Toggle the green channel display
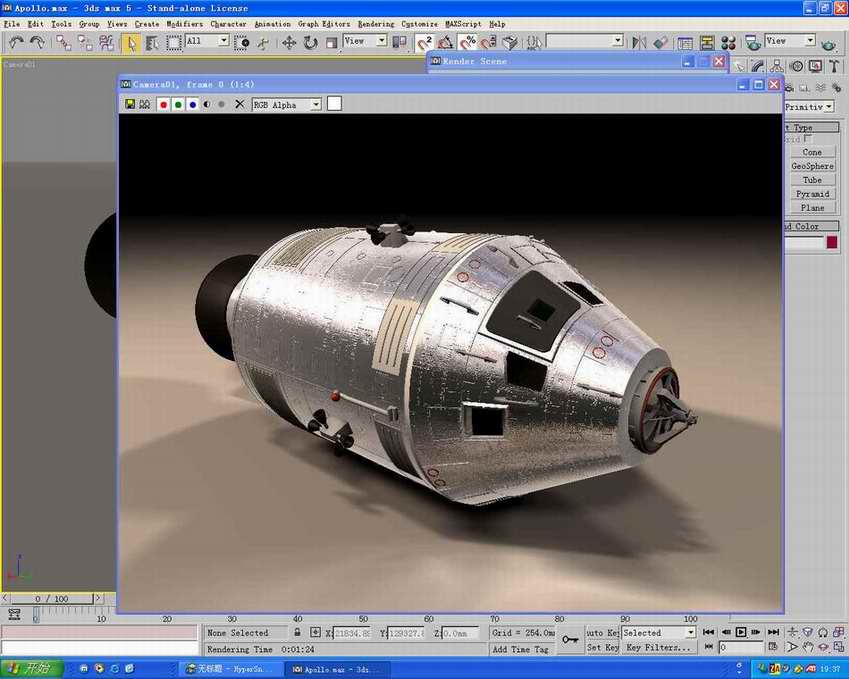The width and height of the screenshot is (849, 679). 178,104
